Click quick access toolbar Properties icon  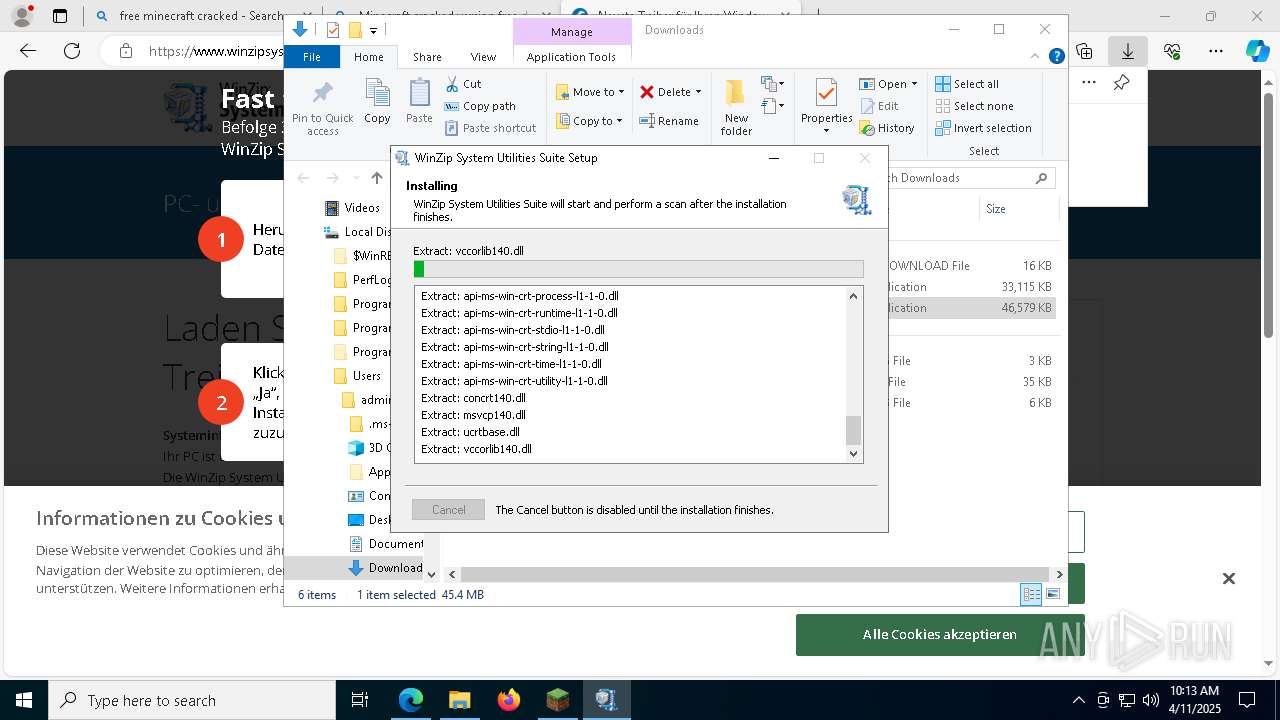click(x=333, y=30)
